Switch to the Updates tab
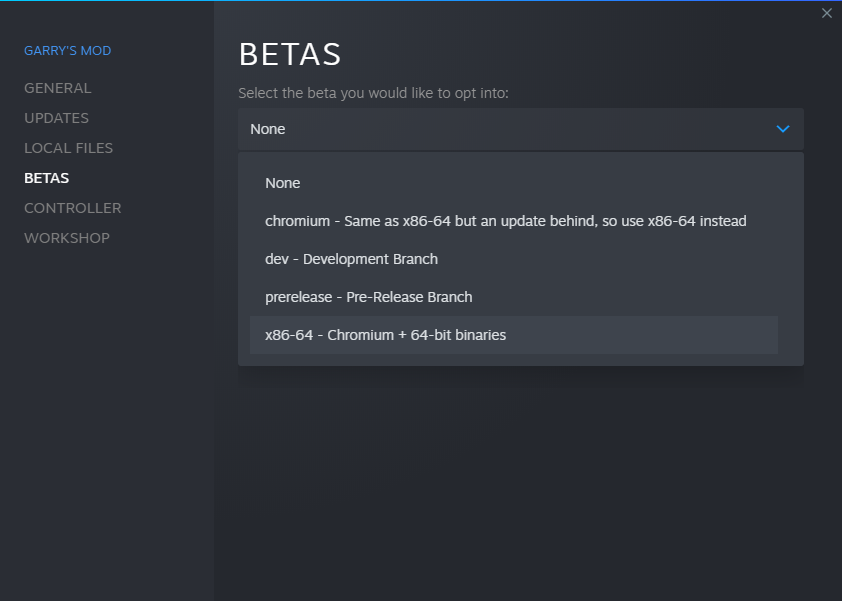 56,118
